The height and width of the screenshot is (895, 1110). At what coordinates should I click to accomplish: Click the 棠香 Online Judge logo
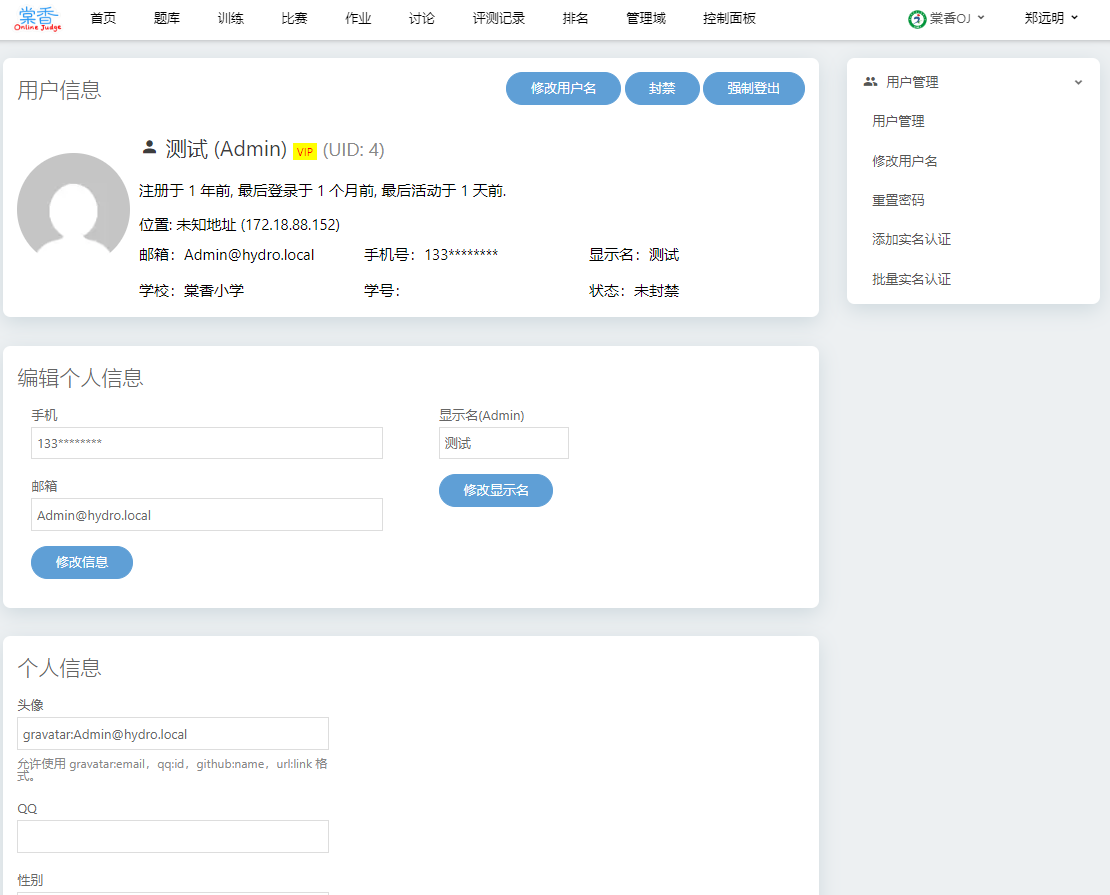(x=39, y=18)
